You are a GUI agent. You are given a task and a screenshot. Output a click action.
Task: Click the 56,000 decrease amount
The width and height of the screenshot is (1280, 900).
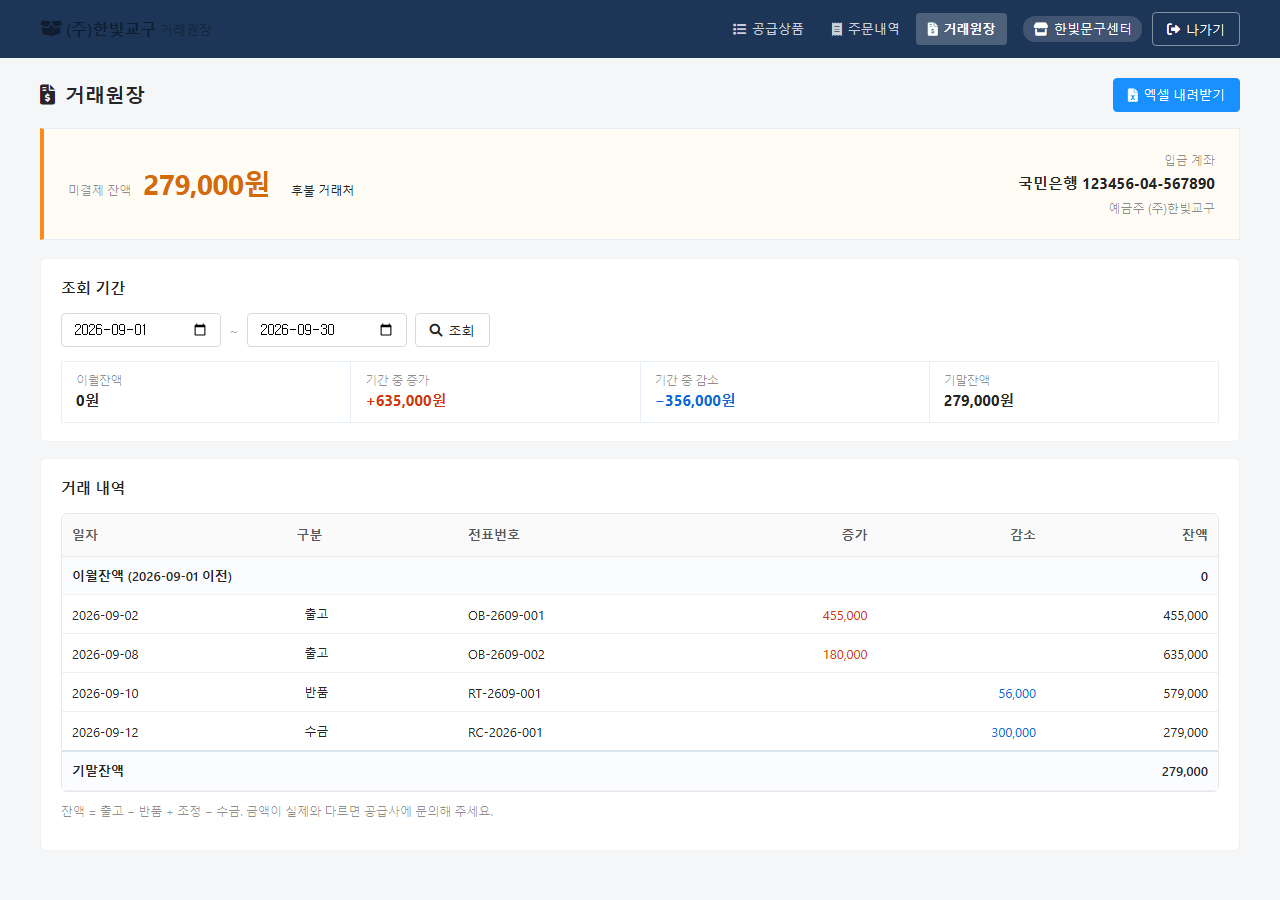1017,693
